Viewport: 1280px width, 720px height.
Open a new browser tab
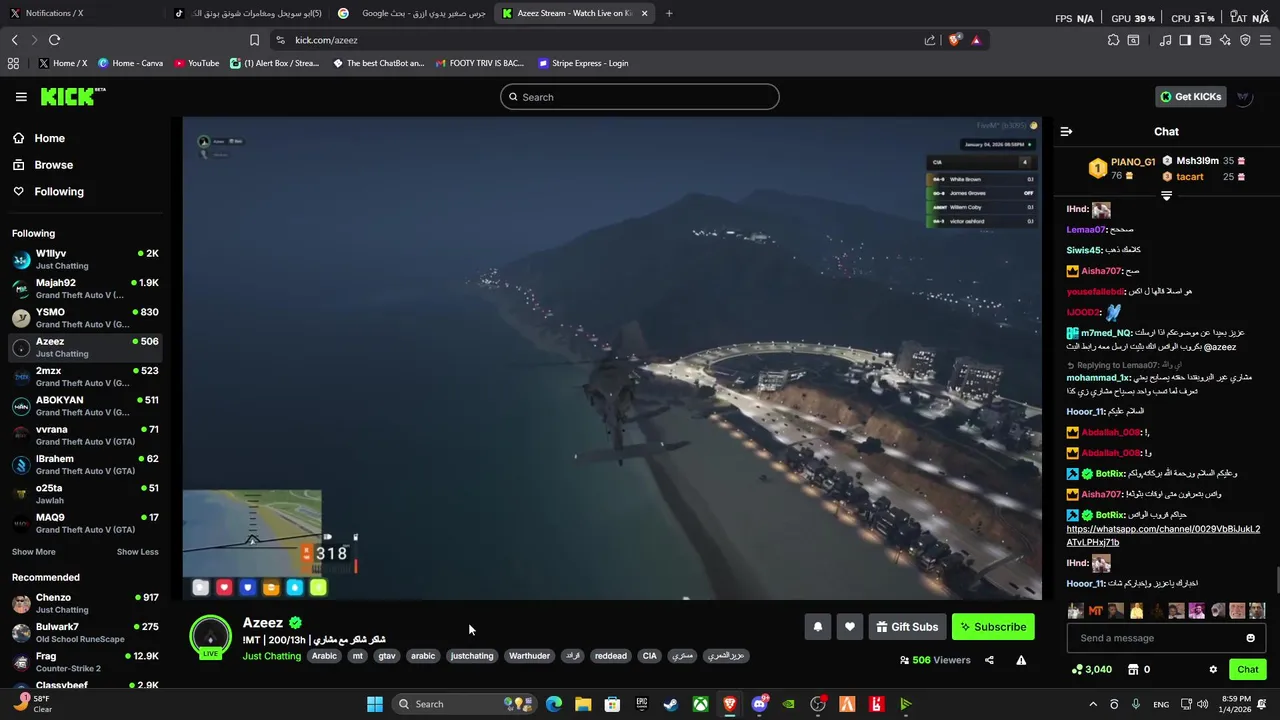pyautogui.click(x=669, y=13)
